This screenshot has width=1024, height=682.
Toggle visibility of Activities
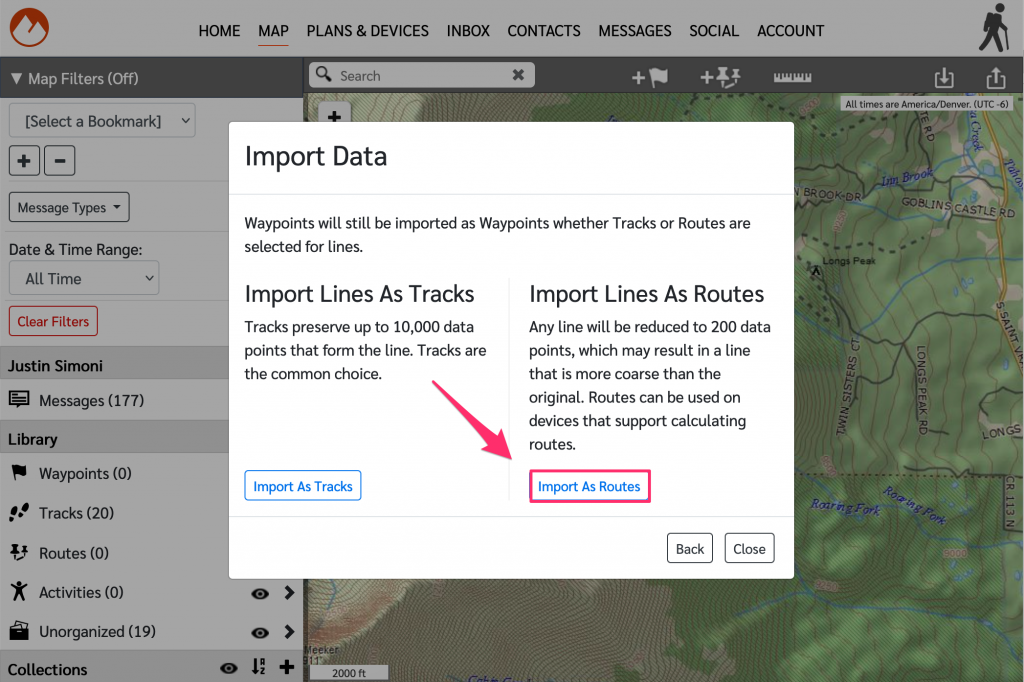coord(260,593)
